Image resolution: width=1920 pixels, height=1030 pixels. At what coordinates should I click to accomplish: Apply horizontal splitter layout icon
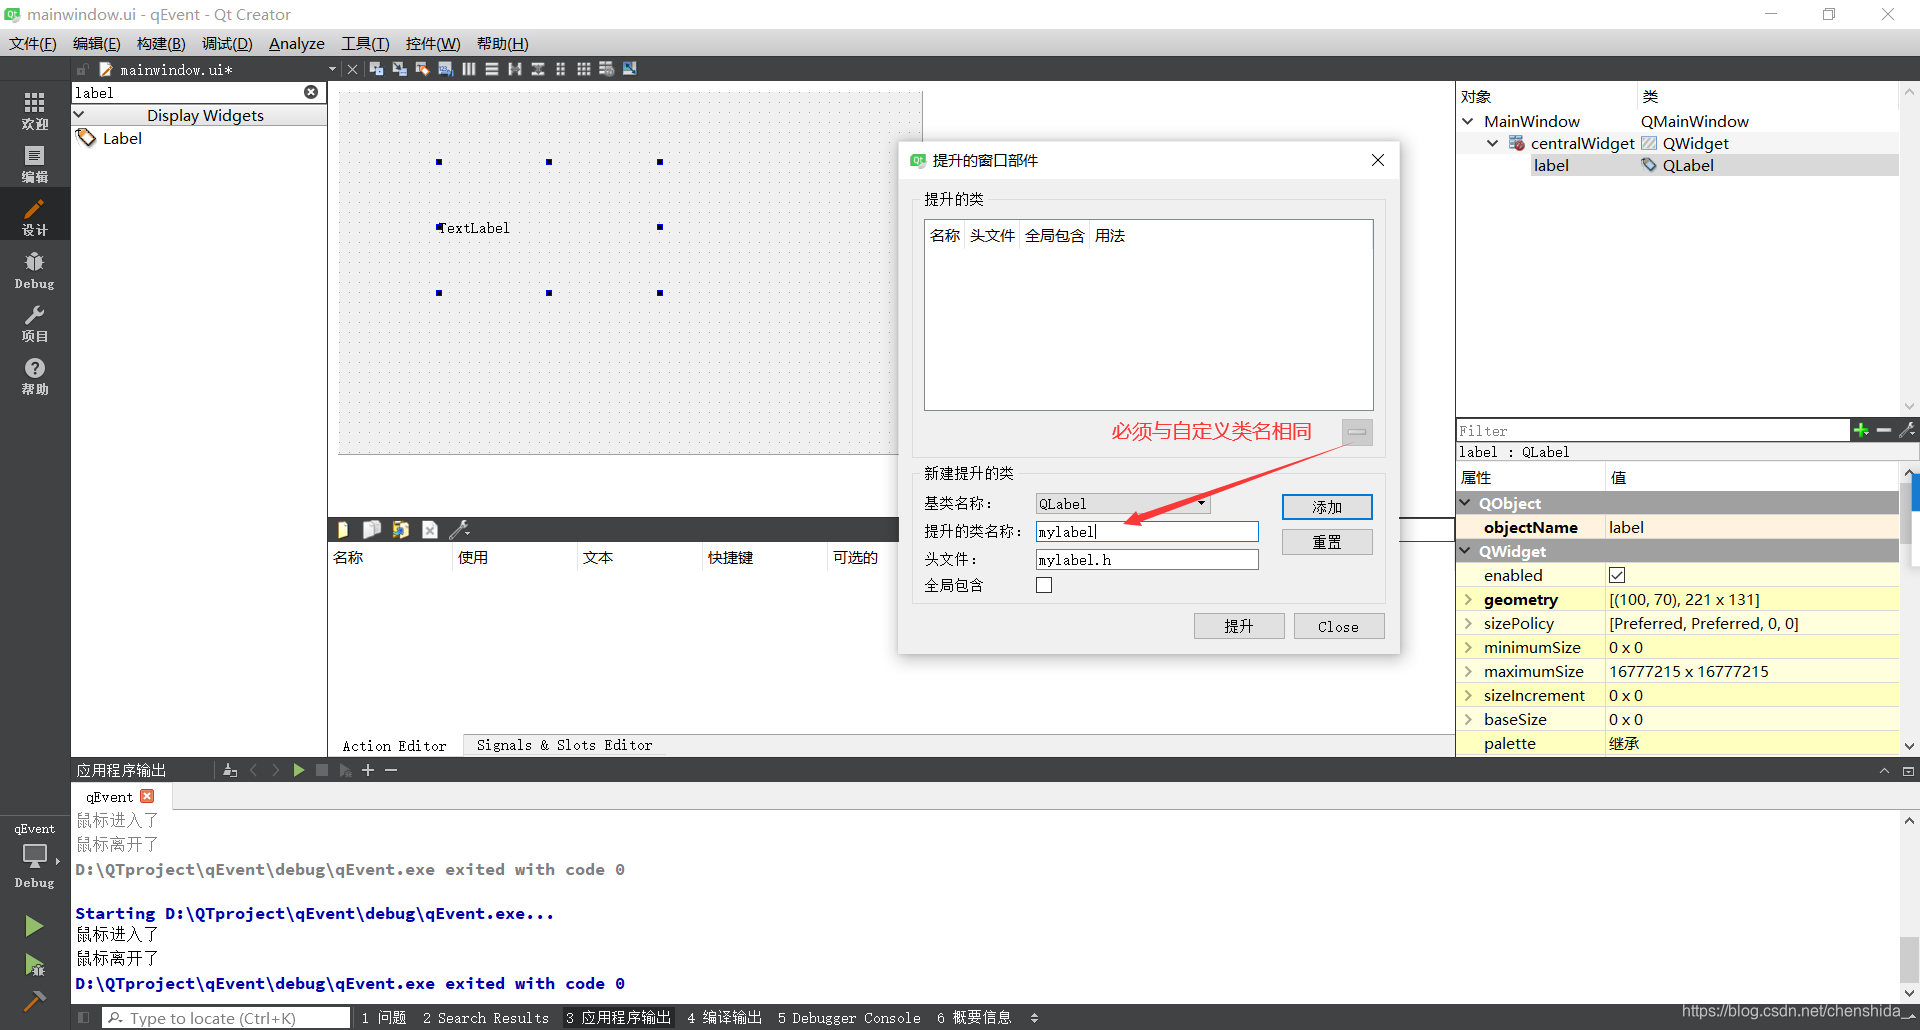pos(514,69)
